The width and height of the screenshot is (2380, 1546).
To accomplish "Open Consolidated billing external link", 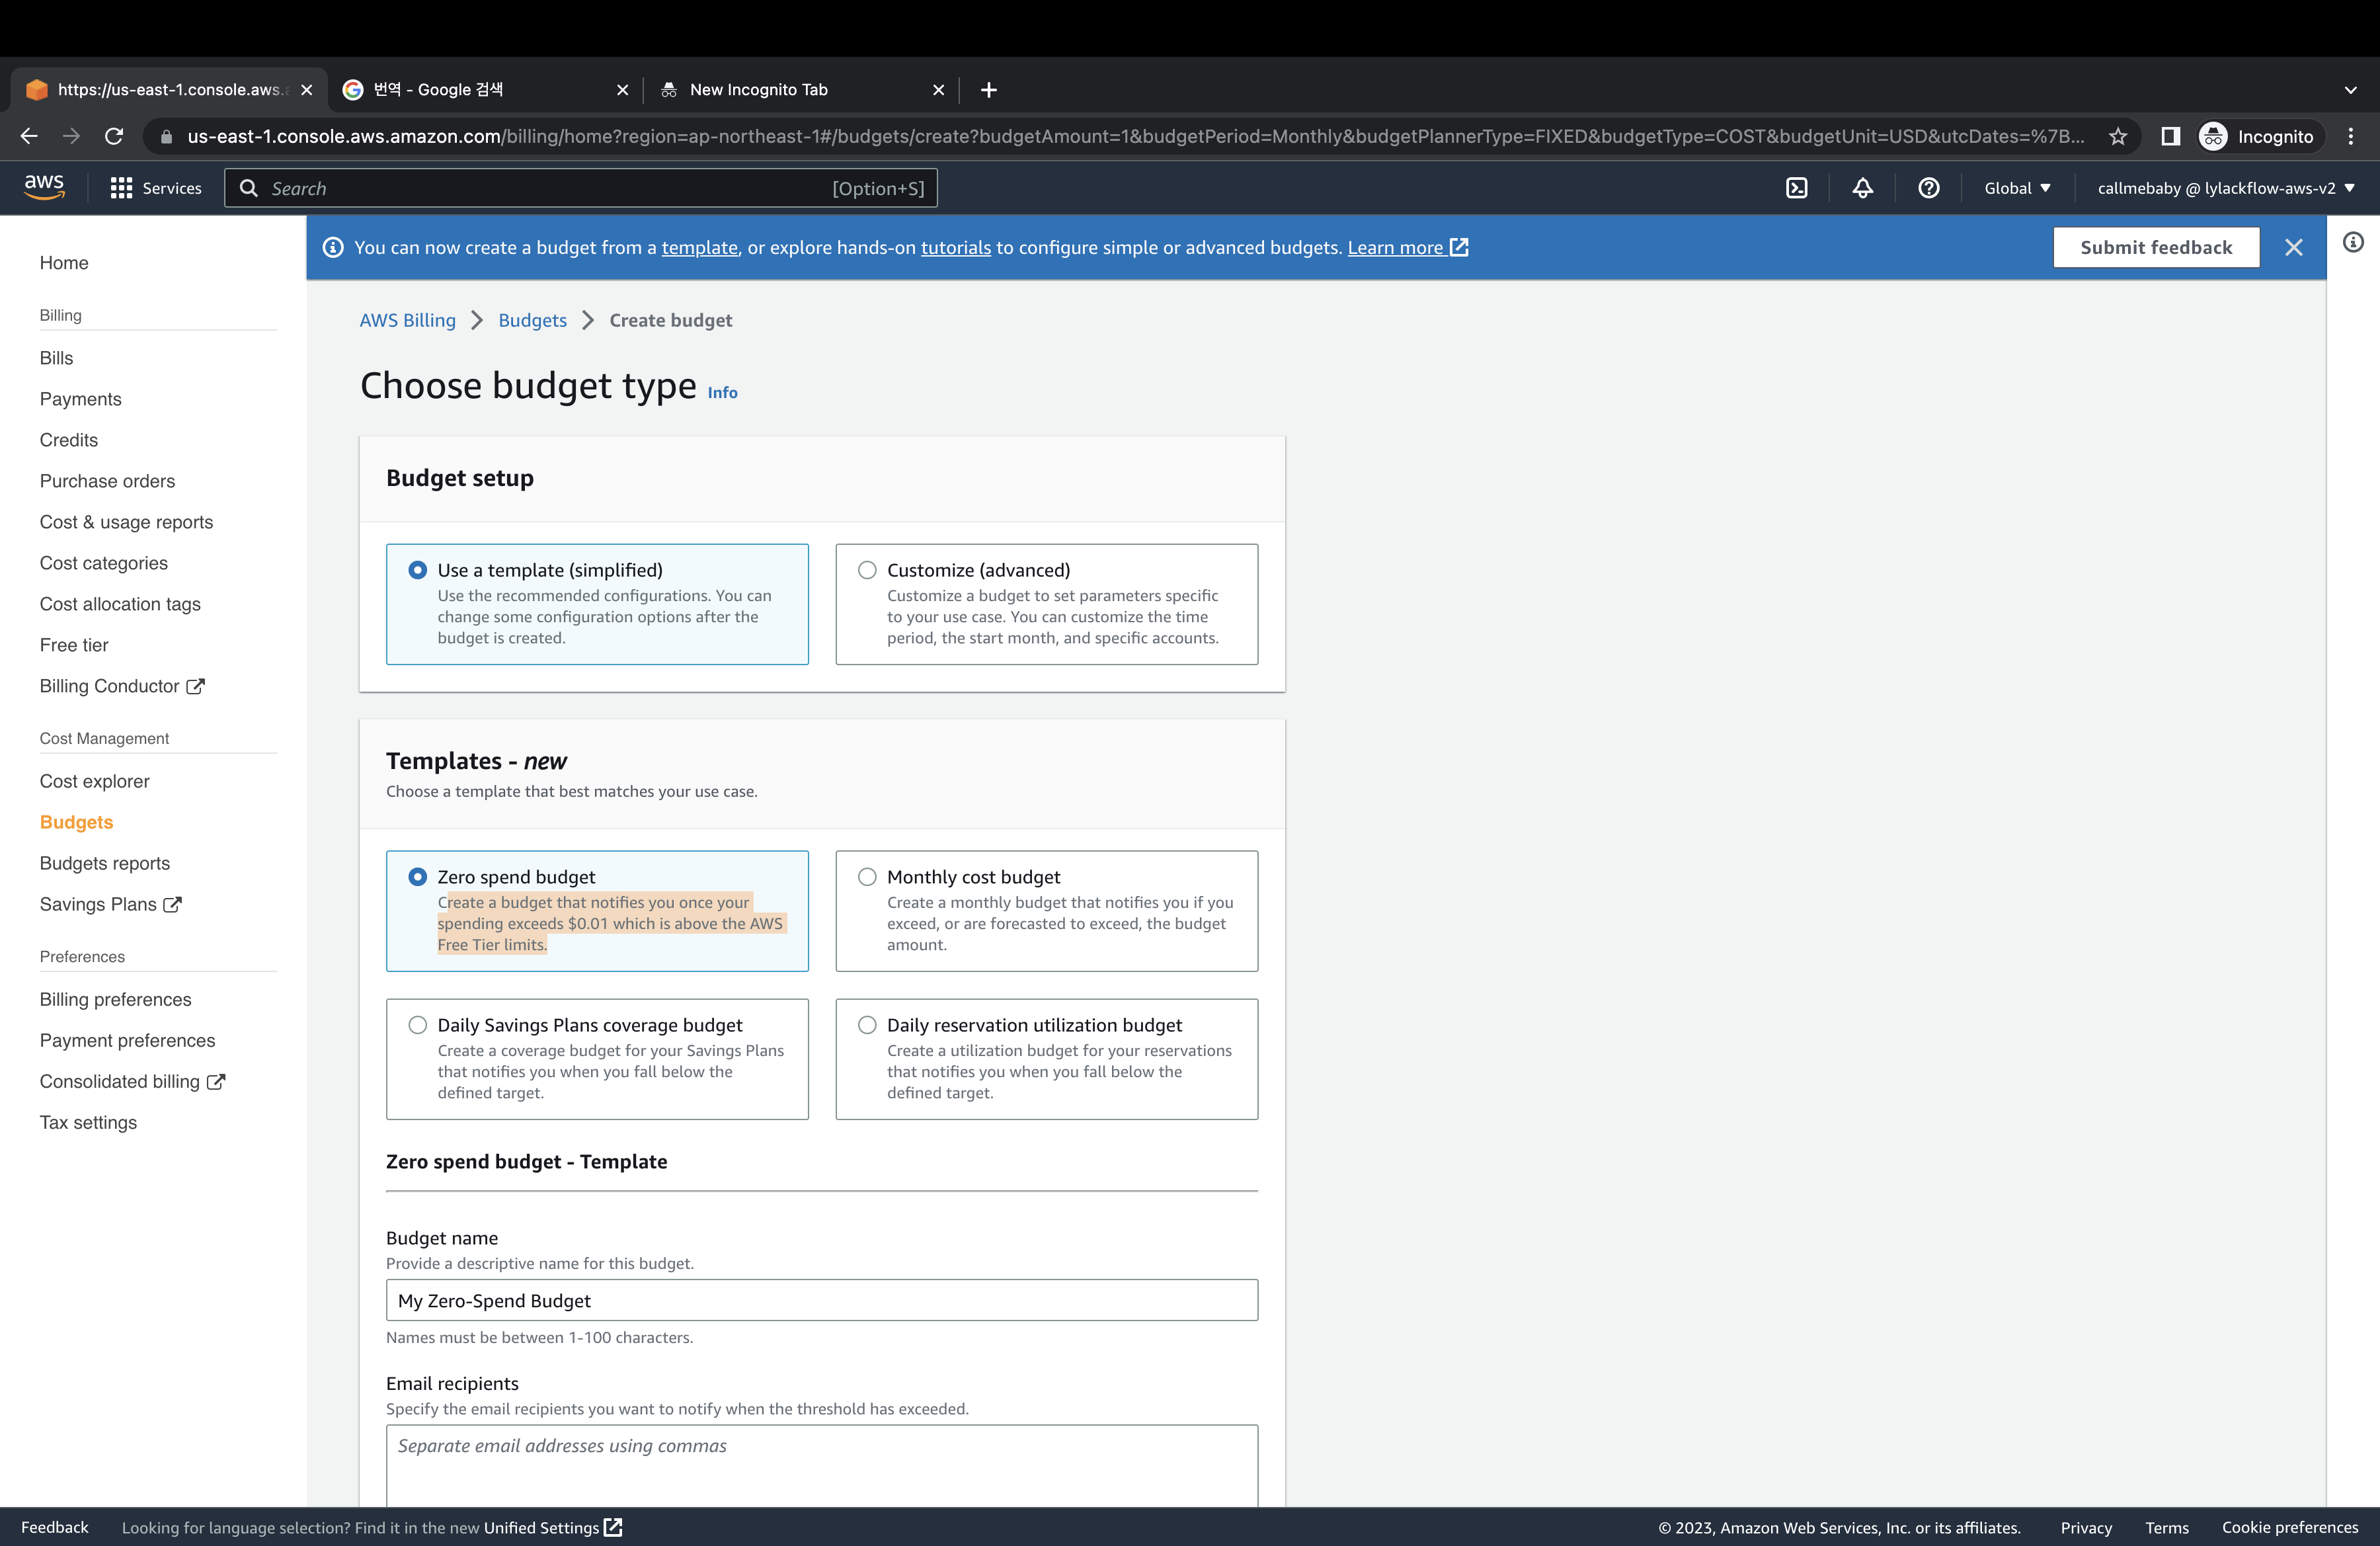I will pyautogui.click(x=132, y=1081).
